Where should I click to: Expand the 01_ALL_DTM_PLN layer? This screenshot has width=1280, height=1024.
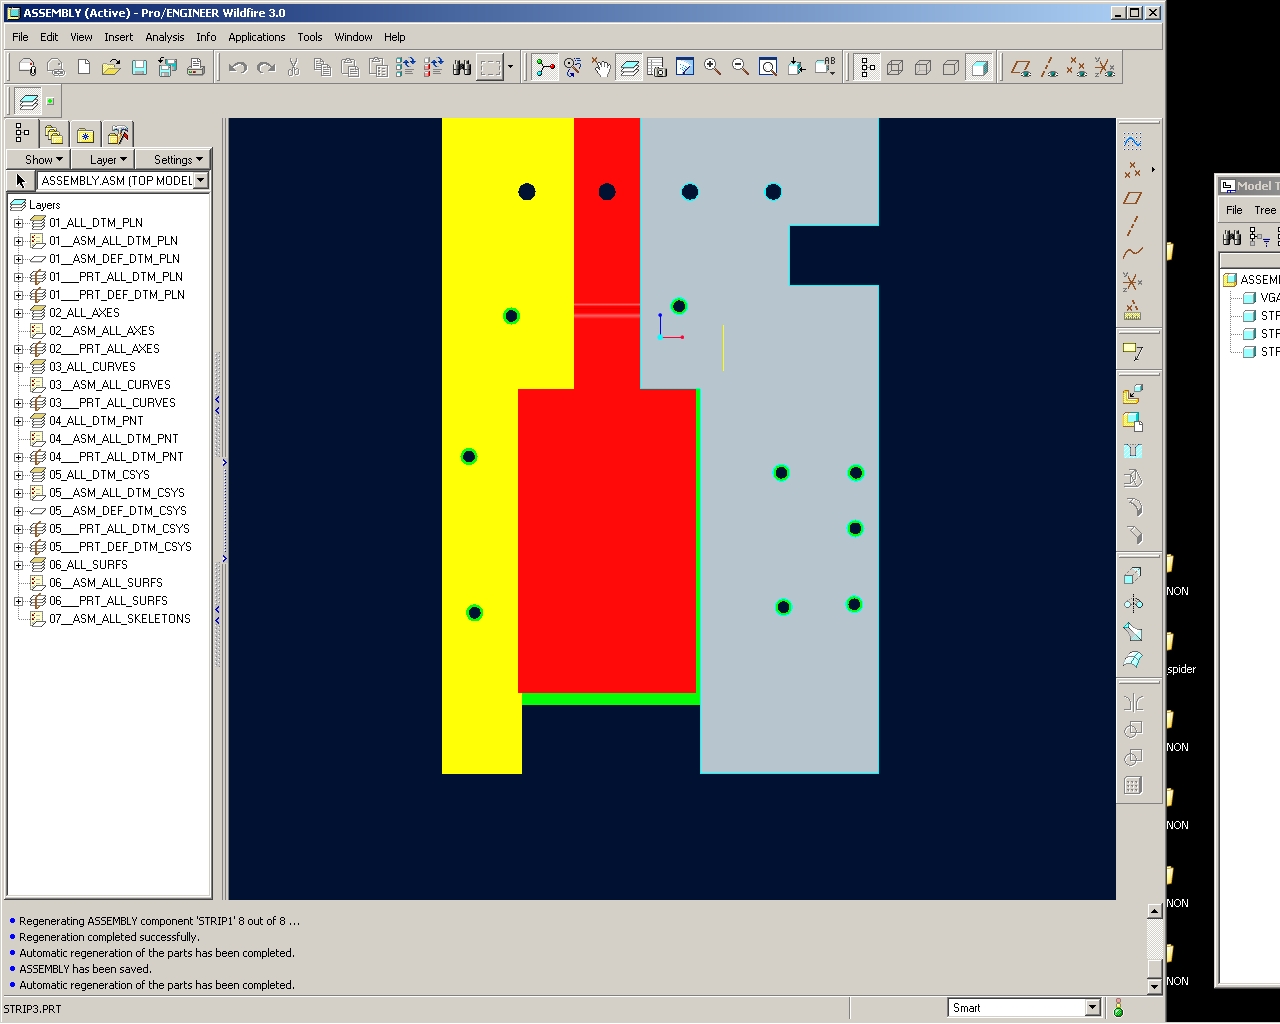tap(18, 223)
